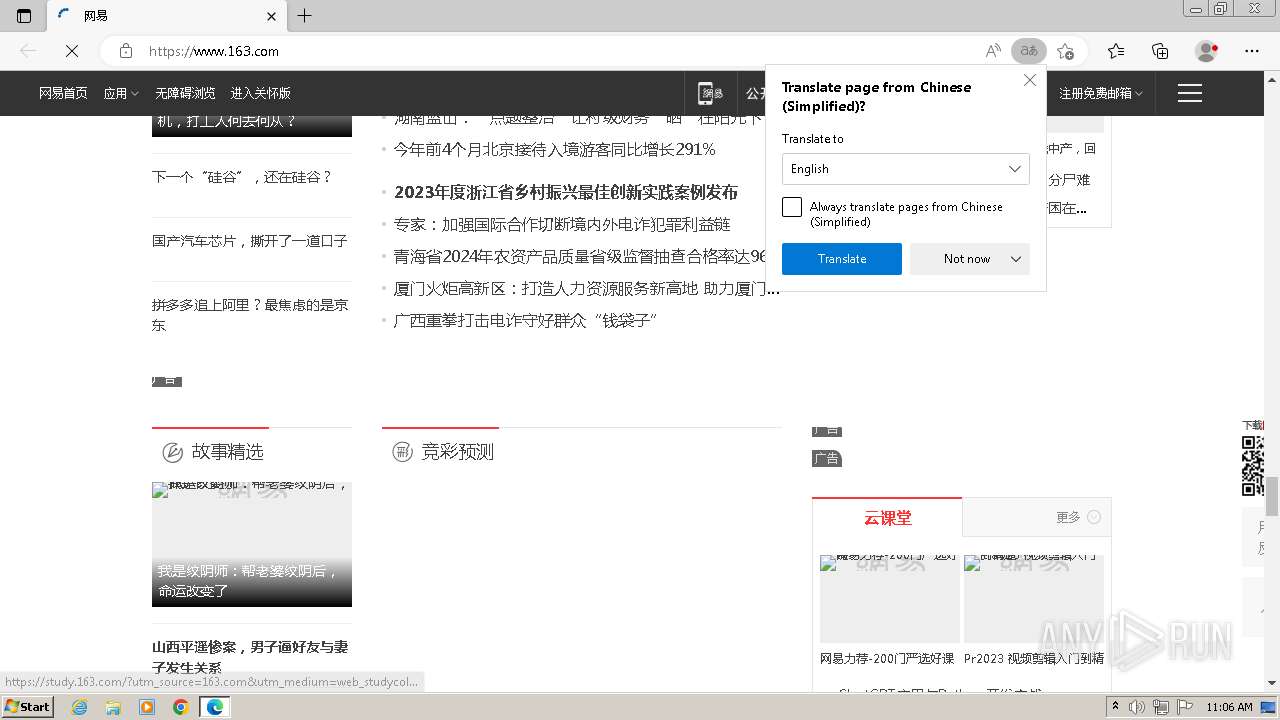Open the tab actions menu icon
The image size is (1280, 720).
tap(24, 16)
